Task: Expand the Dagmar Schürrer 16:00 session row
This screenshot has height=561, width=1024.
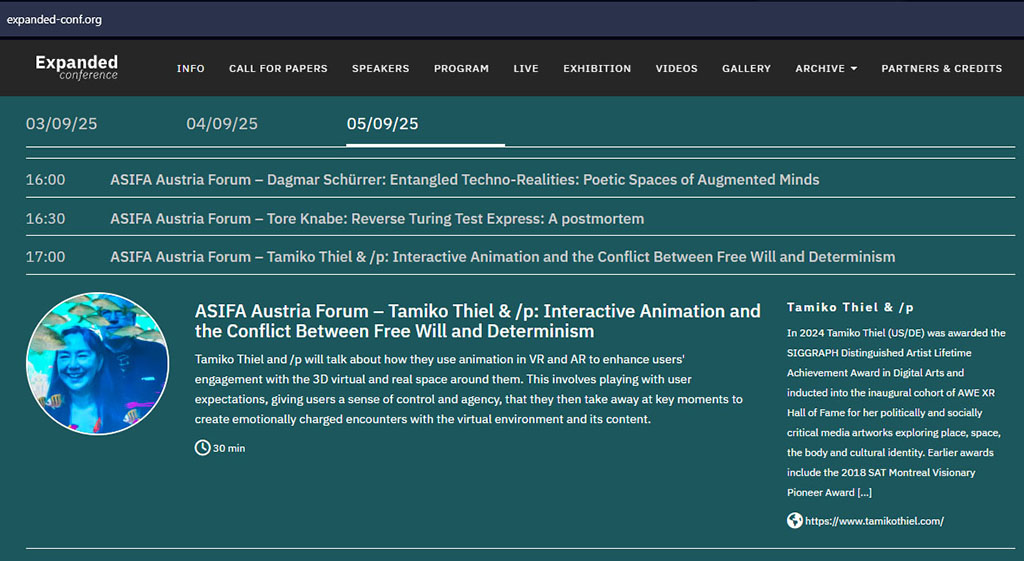Action: pyautogui.click(x=520, y=179)
